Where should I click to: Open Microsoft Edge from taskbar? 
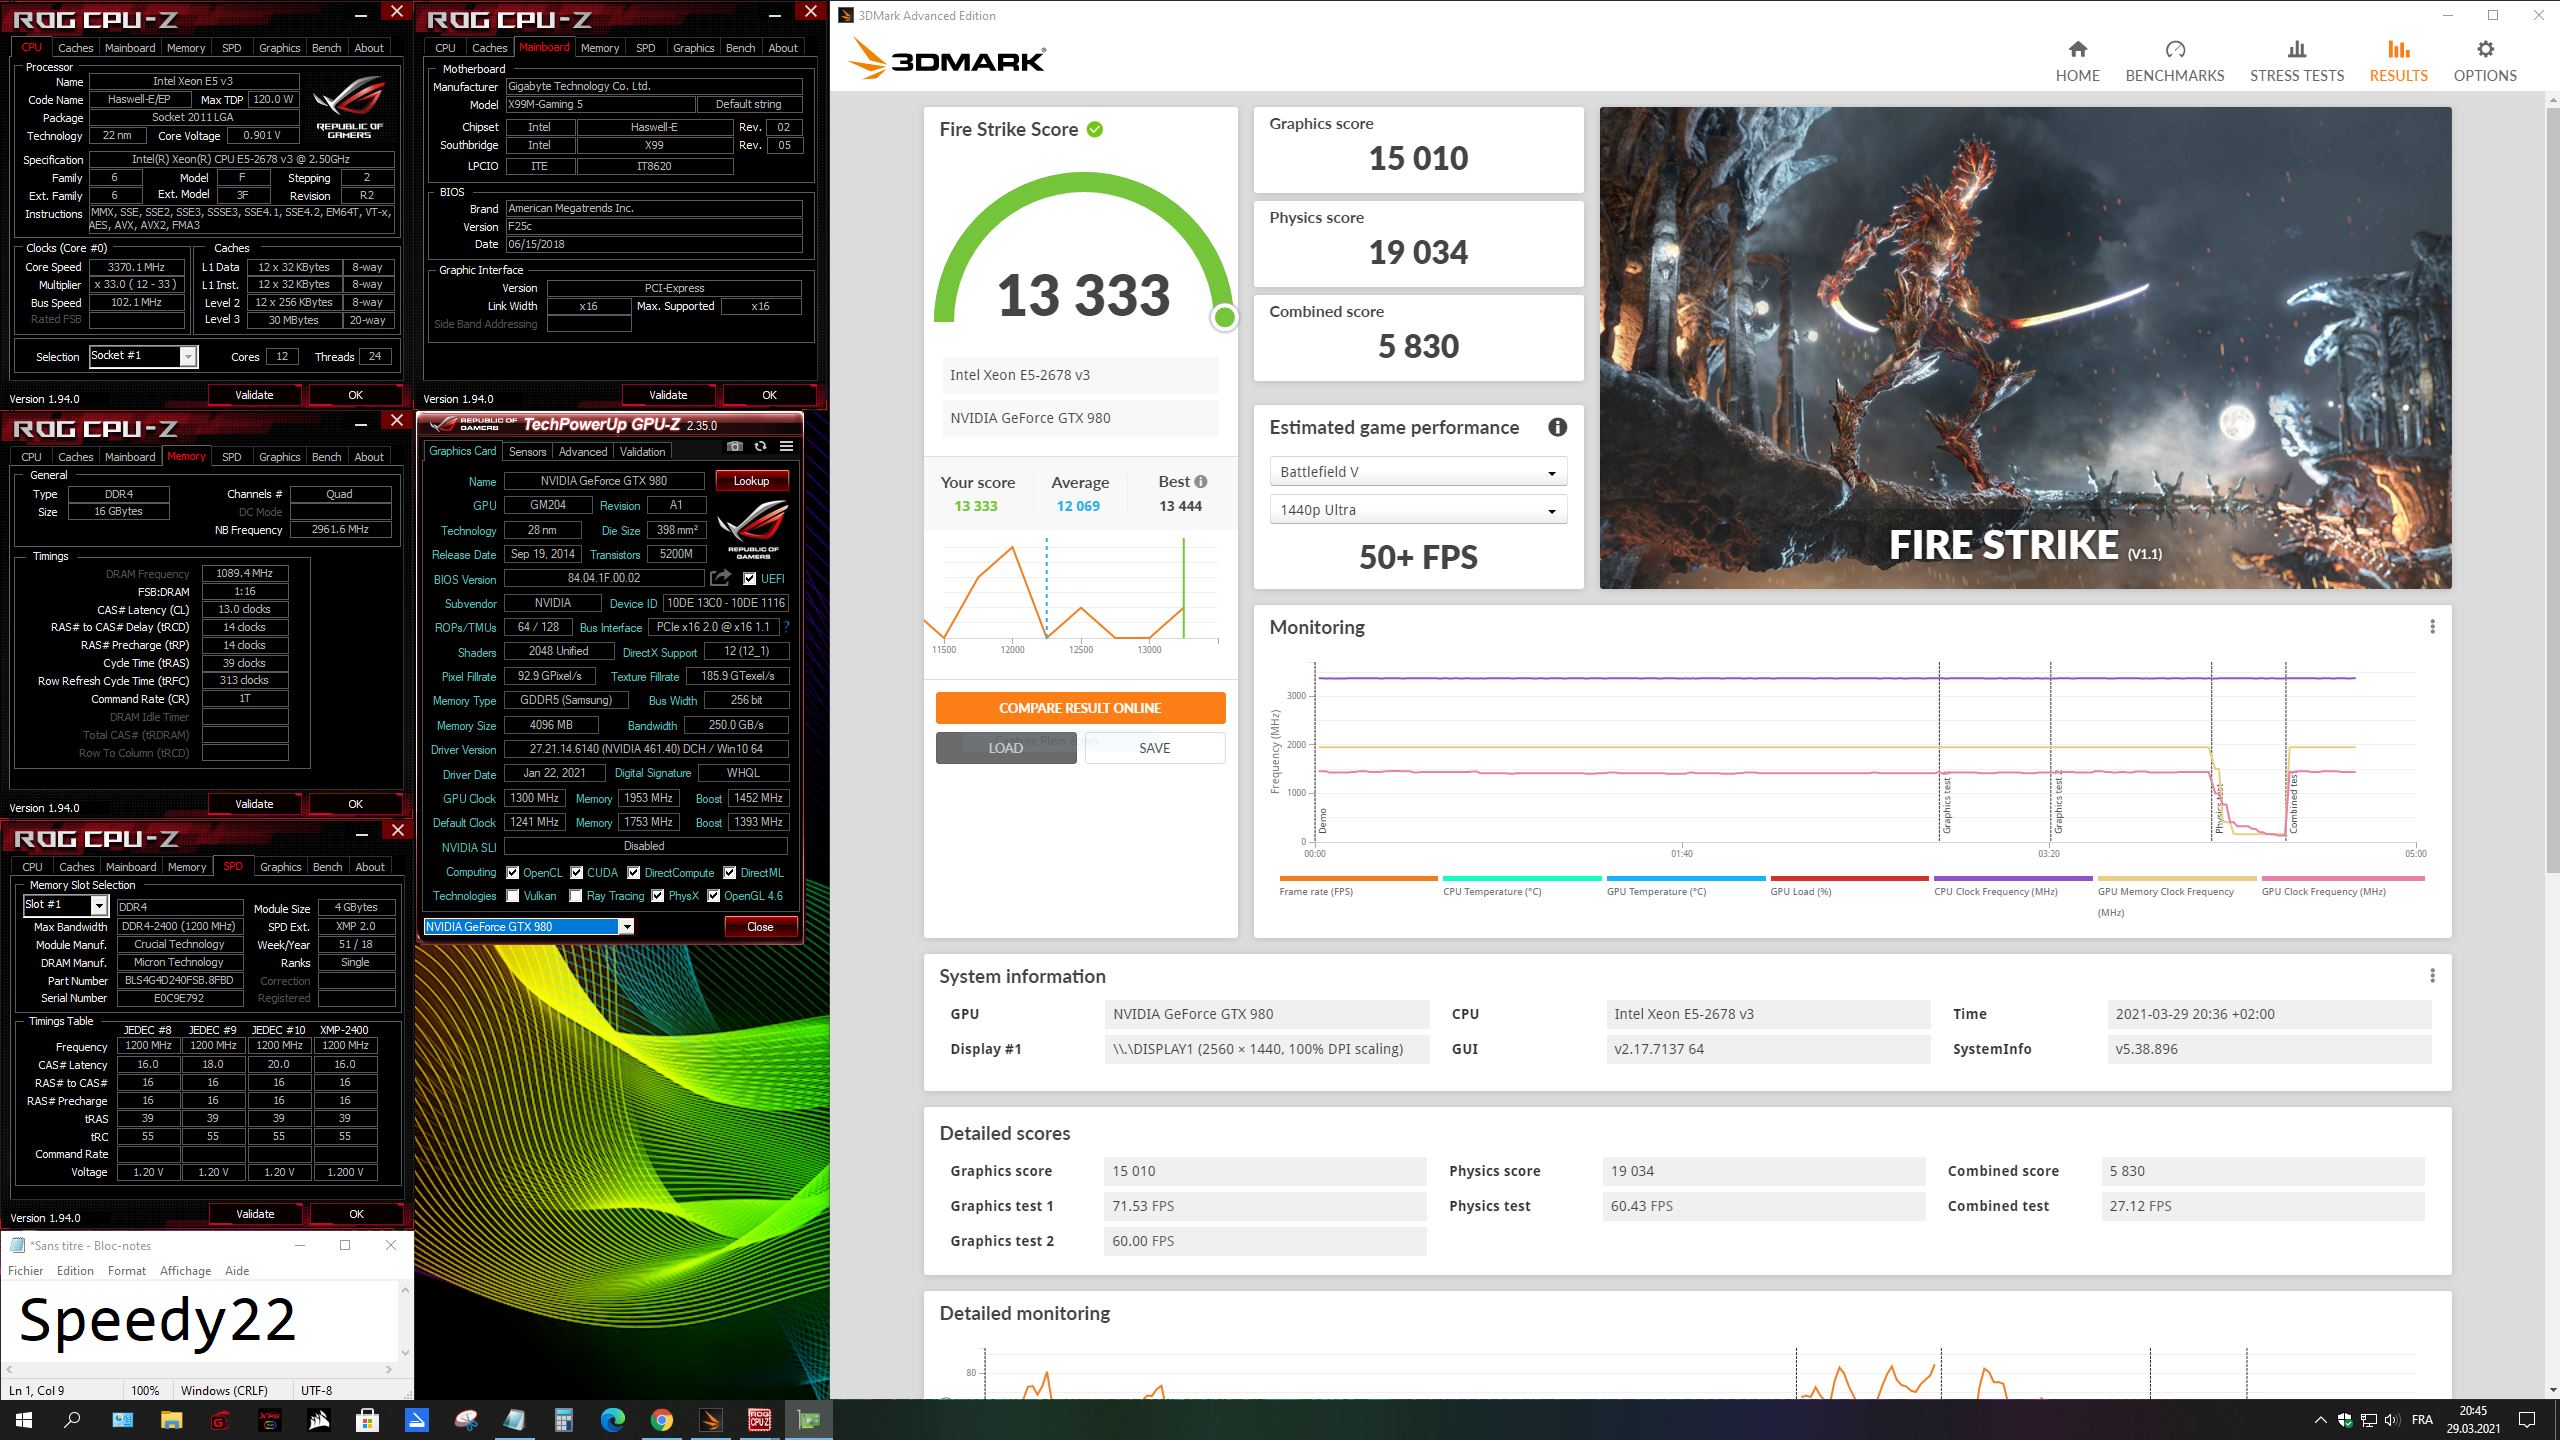point(612,1419)
